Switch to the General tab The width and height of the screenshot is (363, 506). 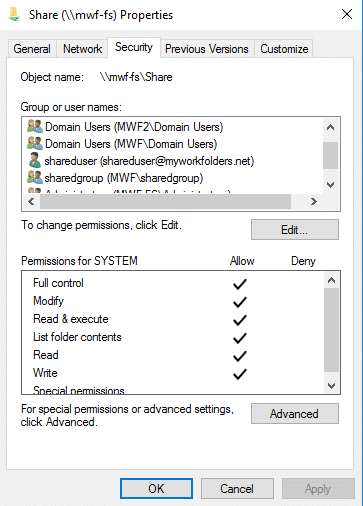pyautogui.click(x=32, y=49)
